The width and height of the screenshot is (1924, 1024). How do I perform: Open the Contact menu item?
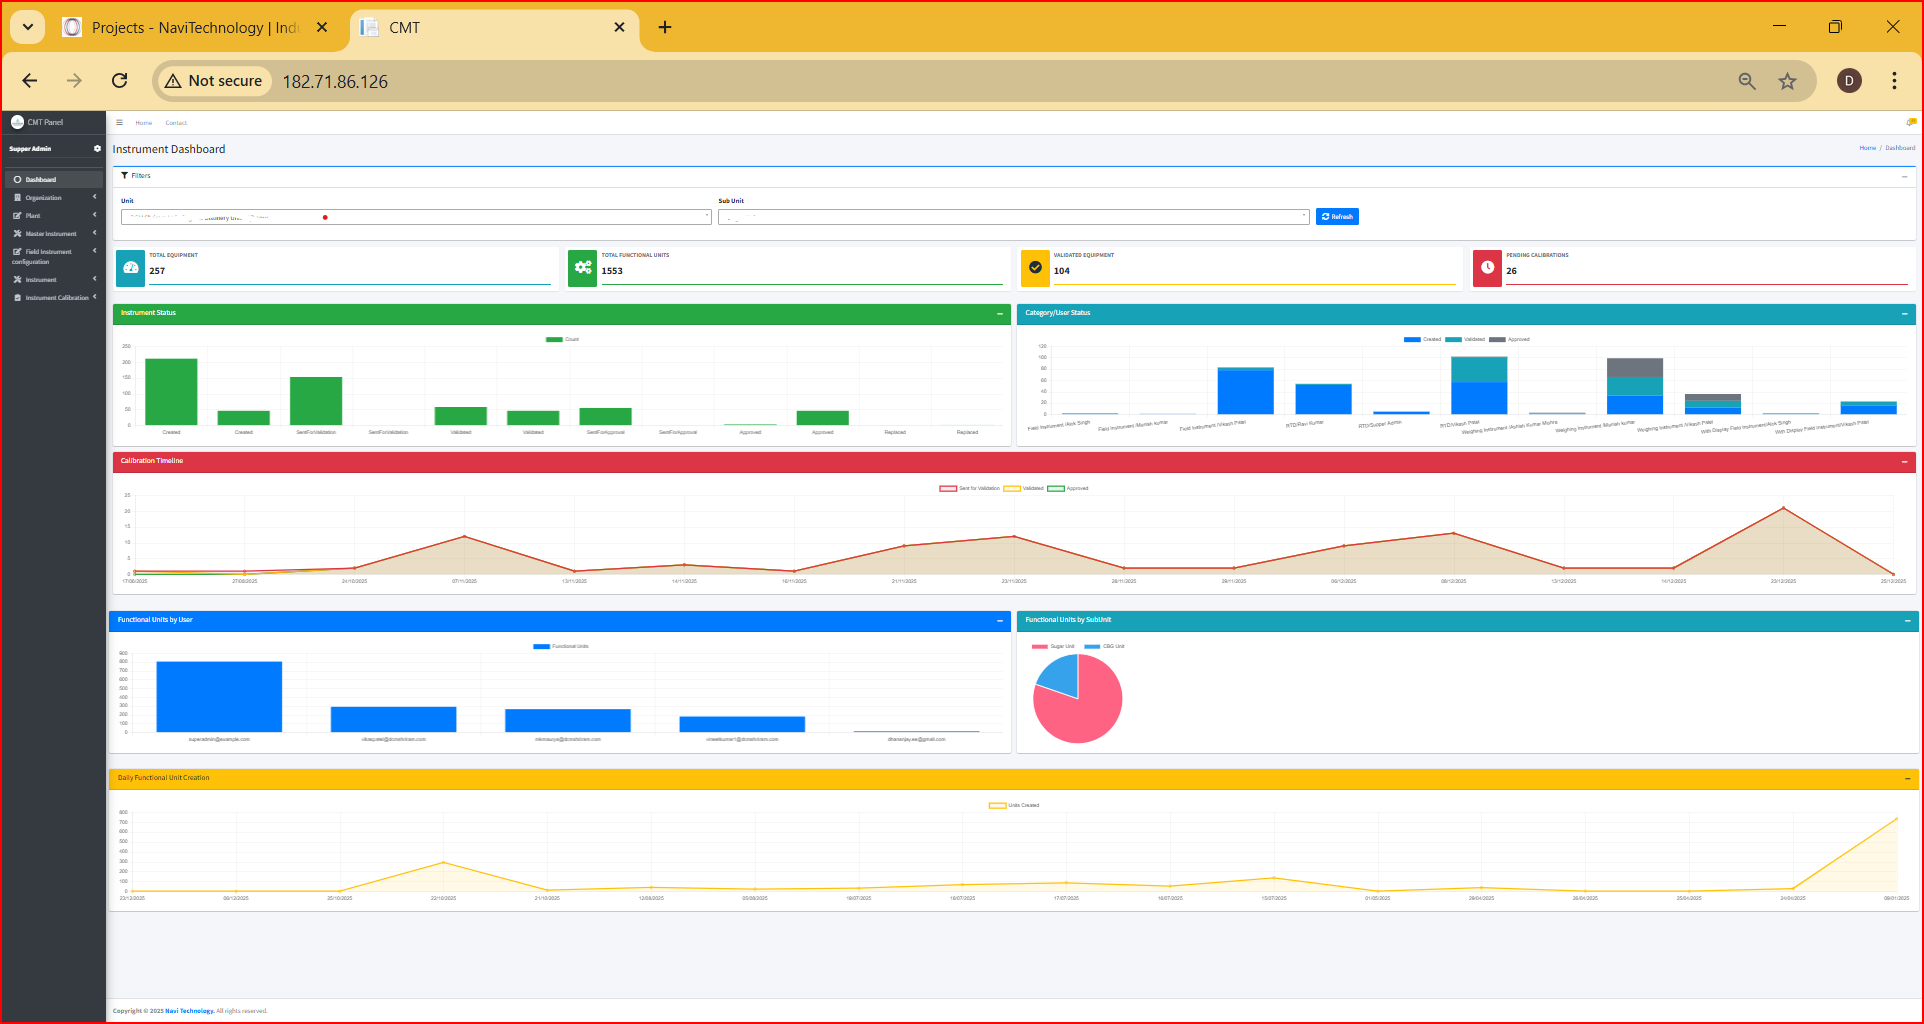pyautogui.click(x=176, y=122)
